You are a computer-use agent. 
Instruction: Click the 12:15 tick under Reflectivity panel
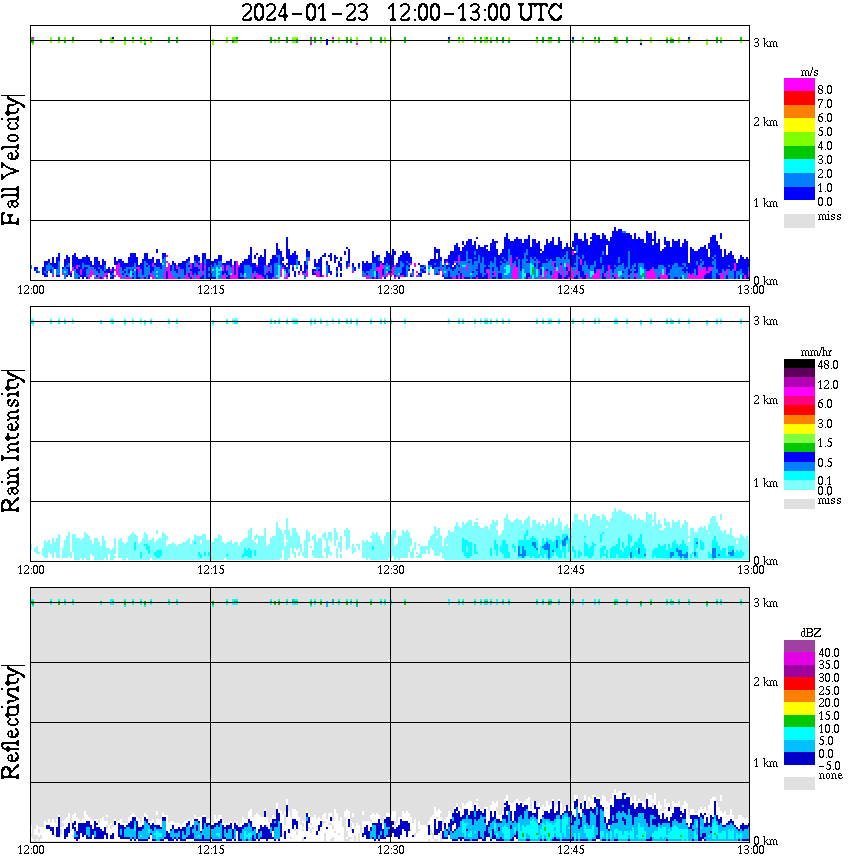point(210,850)
